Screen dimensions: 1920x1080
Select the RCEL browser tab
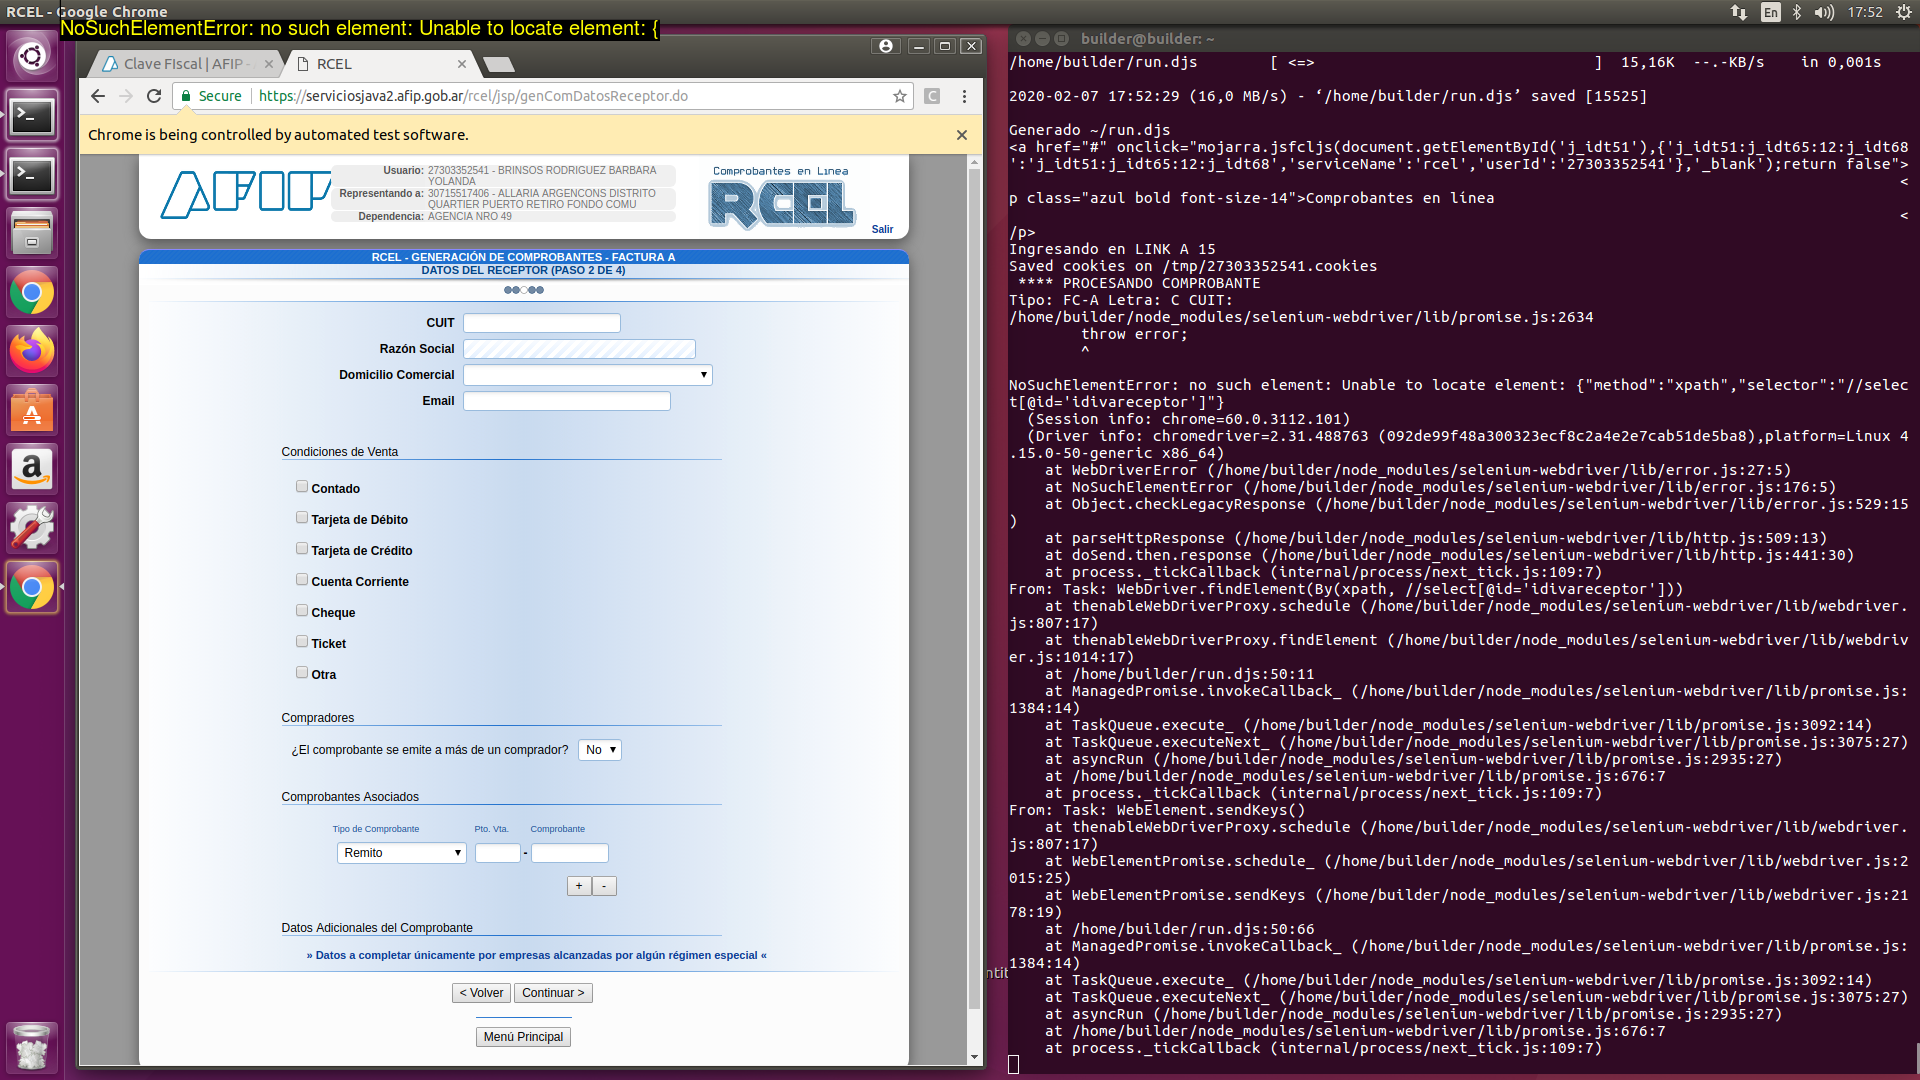coord(380,64)
